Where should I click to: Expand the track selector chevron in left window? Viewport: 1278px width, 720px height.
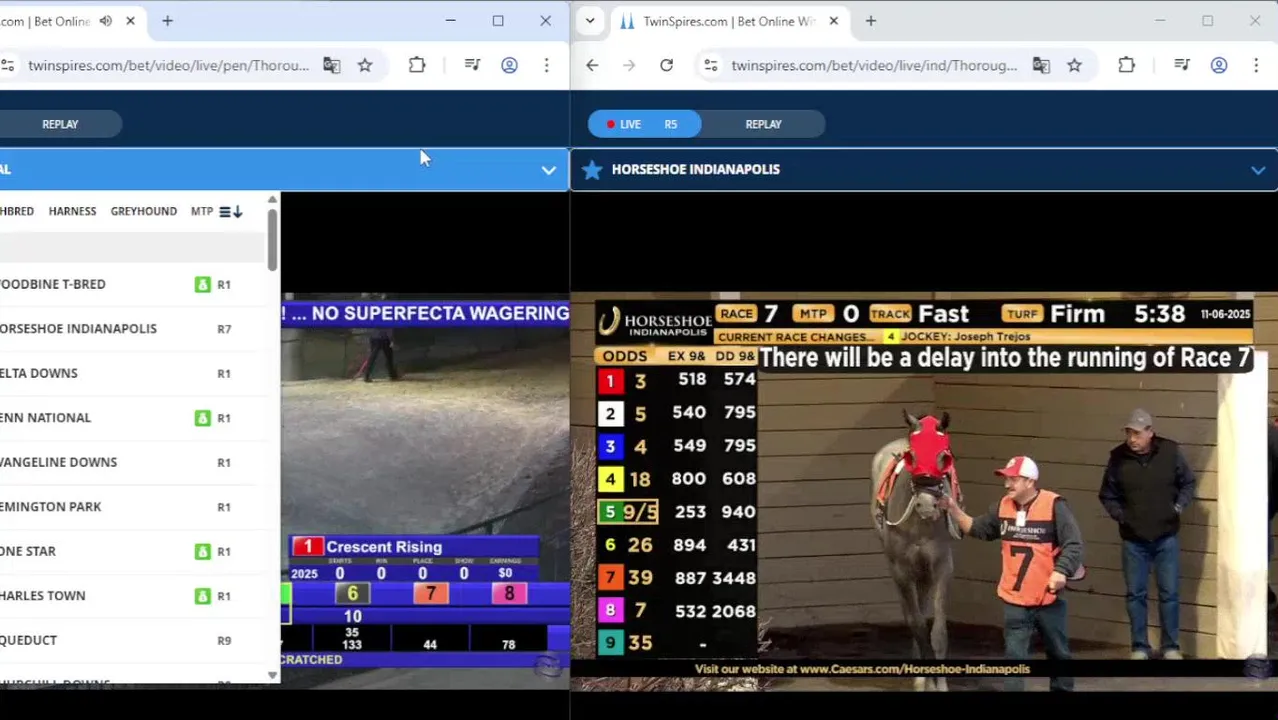[x=548, y=170]
